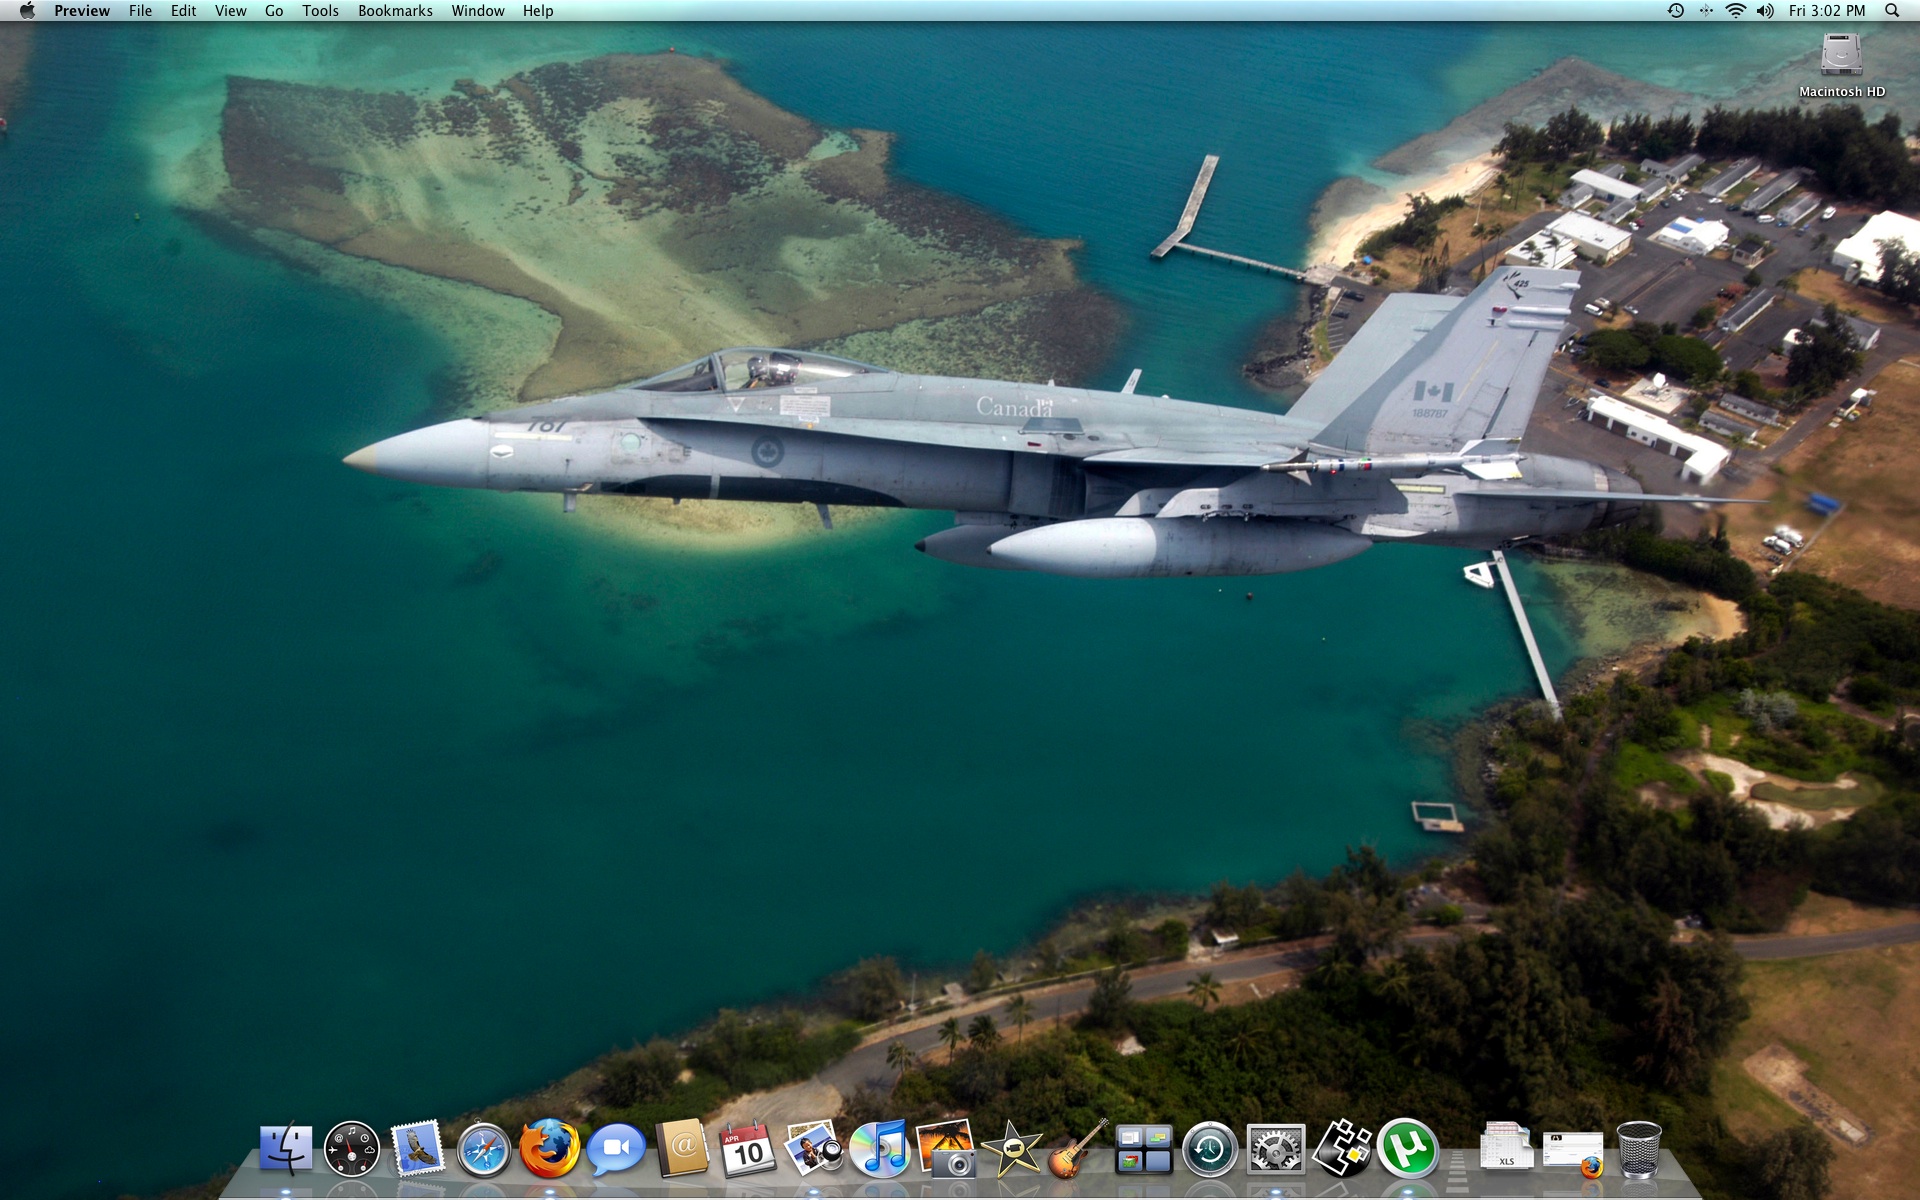Open the GarageBand guitar icon
The width and height of the screenshot is (1920, 1200).
[1078, 1148]
